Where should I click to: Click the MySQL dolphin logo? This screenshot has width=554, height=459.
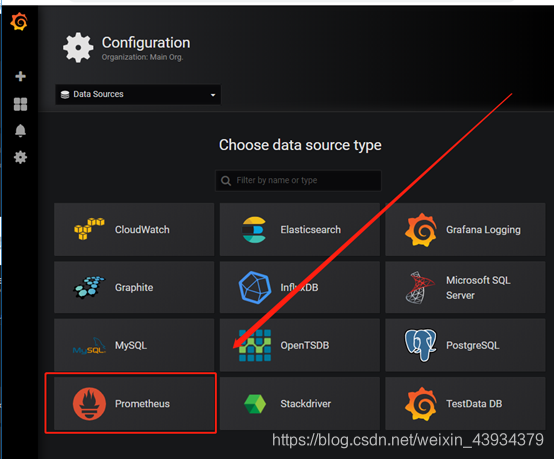[x=89, y=346]
